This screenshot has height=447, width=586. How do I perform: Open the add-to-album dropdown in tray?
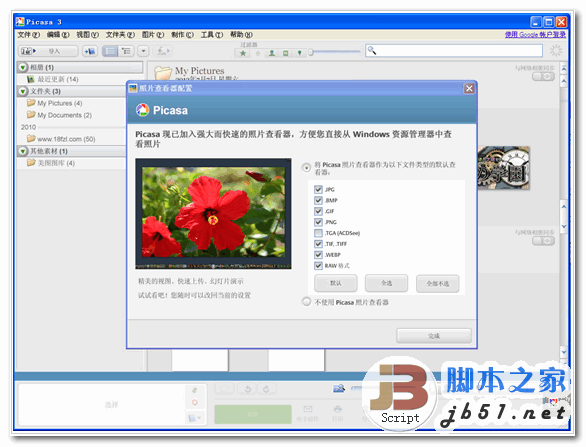click(195, 418)
